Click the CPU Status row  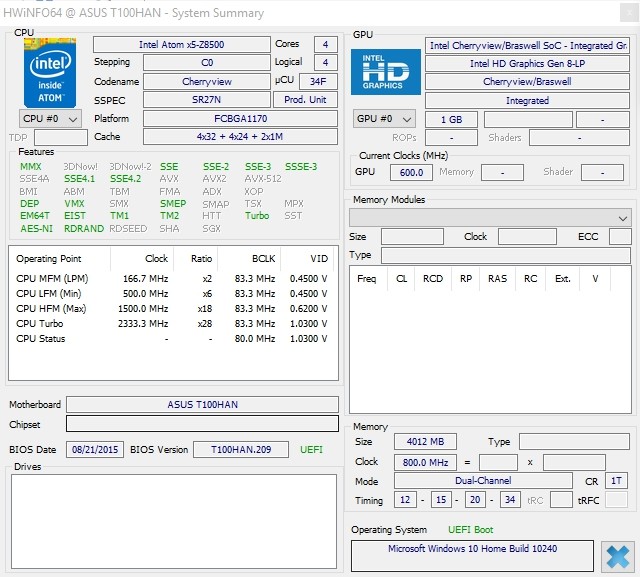click(x=172, y=339)
